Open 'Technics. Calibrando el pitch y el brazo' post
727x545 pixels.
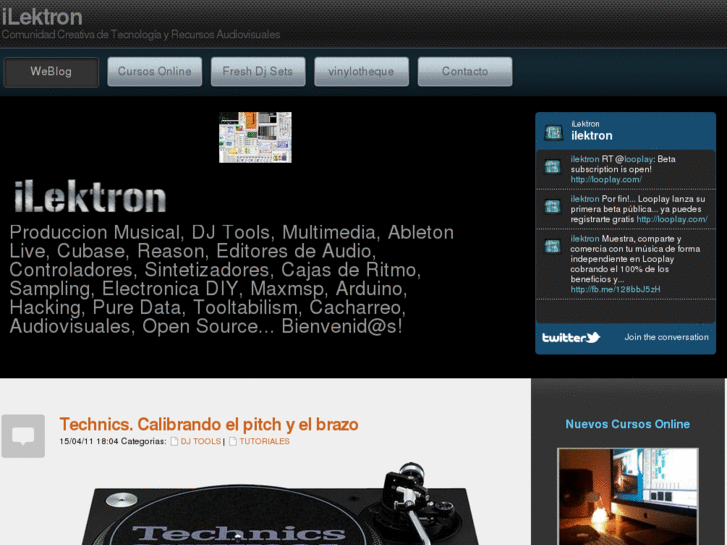tap(209, 424)
